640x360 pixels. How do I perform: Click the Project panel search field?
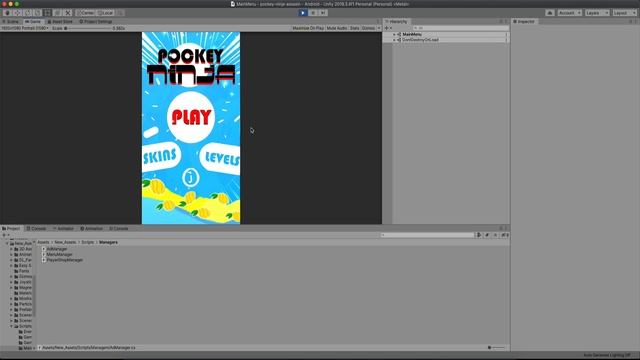coord(427,235)
